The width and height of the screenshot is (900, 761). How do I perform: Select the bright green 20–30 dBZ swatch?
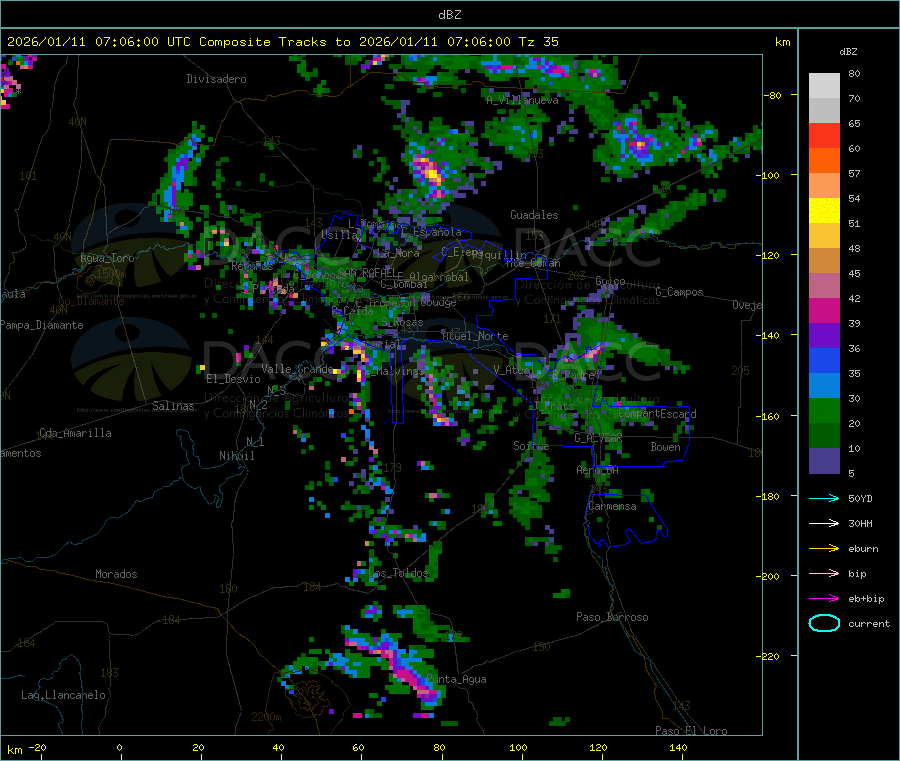tap(824, 411)
